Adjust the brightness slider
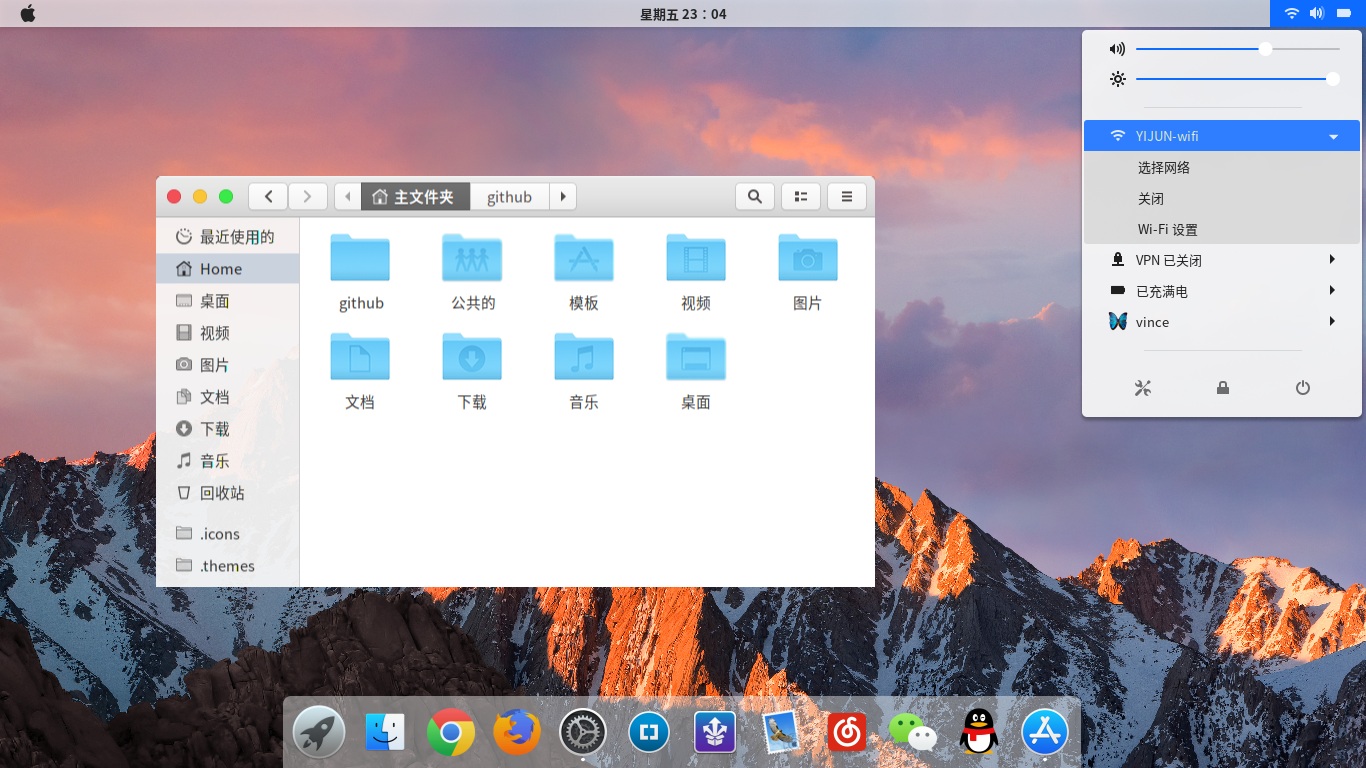This screenshot has height=768, width=1366. (x=1238, y=79)
